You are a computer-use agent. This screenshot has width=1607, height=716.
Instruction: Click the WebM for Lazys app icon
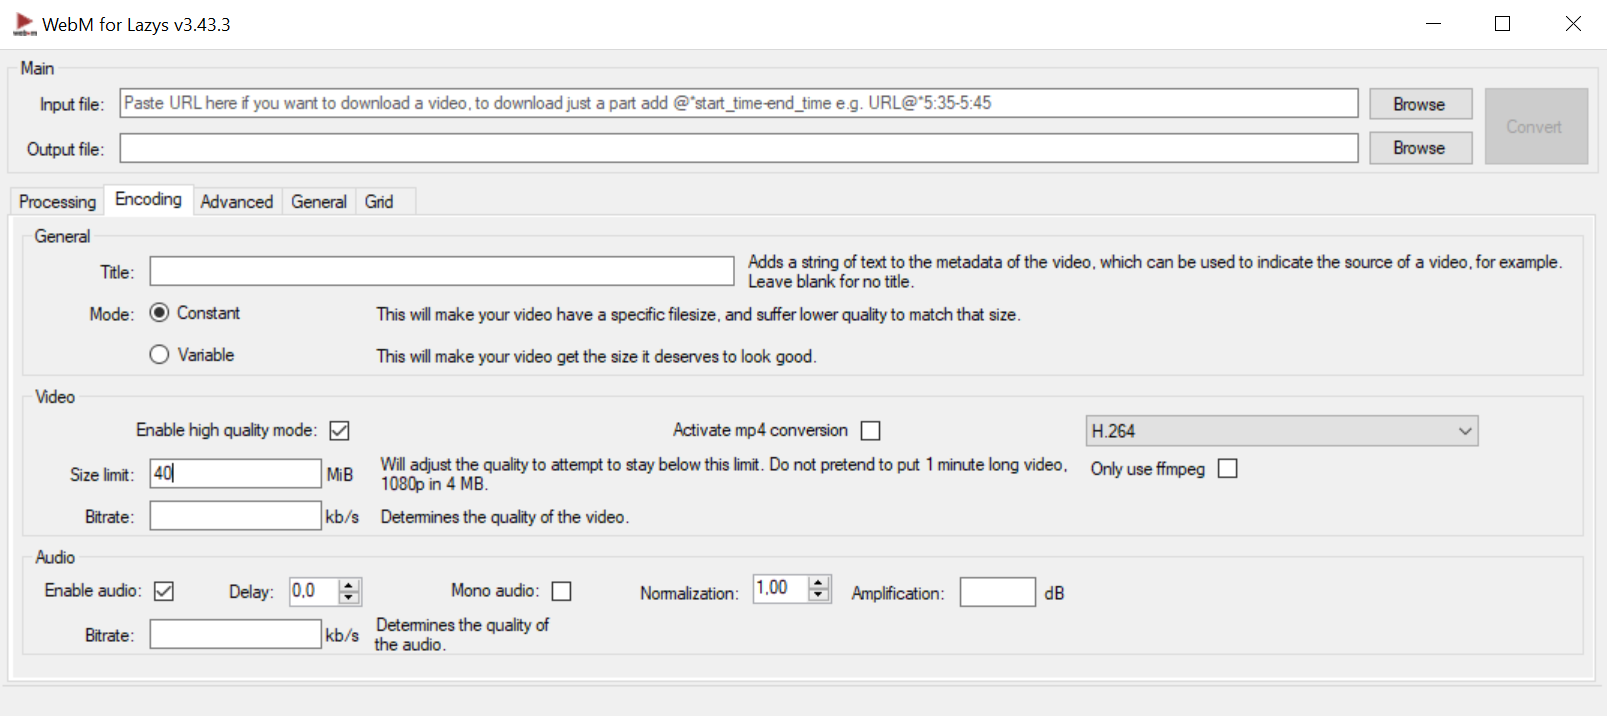coord(24,24)
